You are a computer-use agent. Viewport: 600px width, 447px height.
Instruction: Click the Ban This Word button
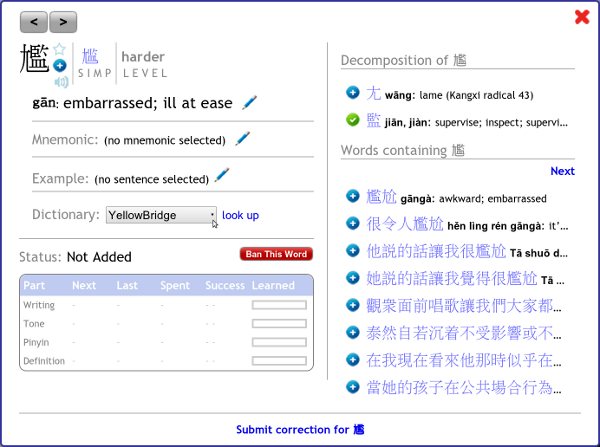pos(276,254)
